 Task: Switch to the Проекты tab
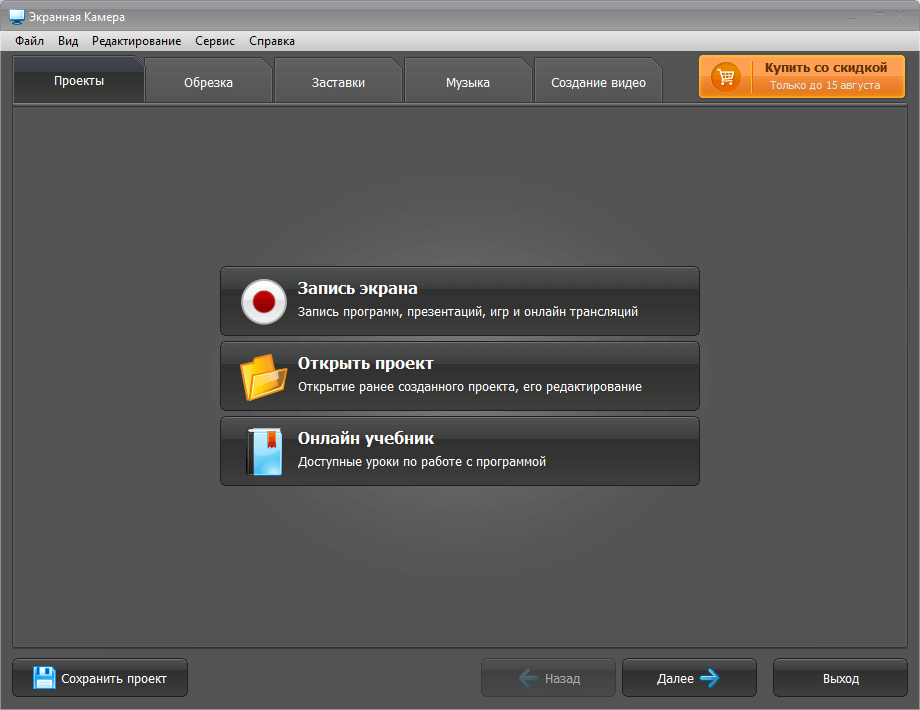click(79, 80)
